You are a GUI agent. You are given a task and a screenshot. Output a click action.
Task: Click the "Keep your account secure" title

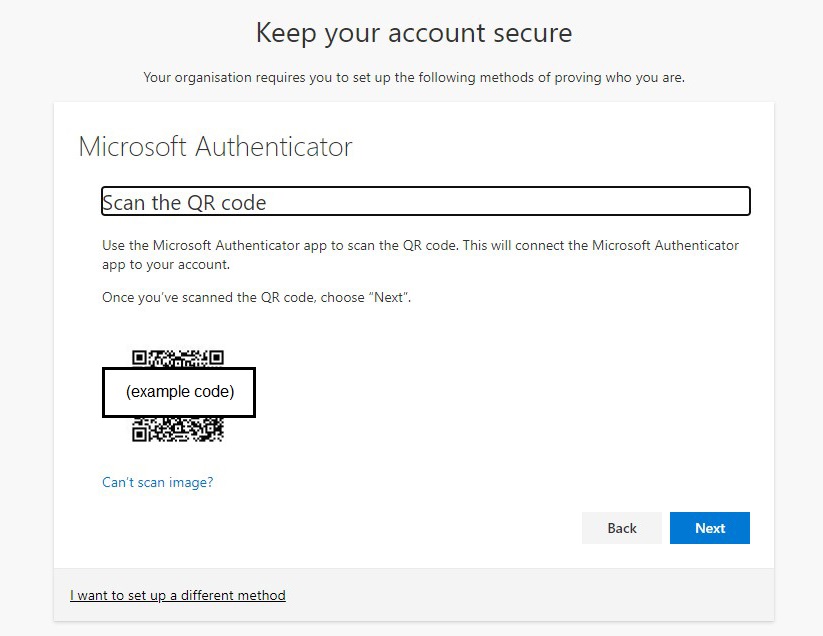click(x=413, y=32)
